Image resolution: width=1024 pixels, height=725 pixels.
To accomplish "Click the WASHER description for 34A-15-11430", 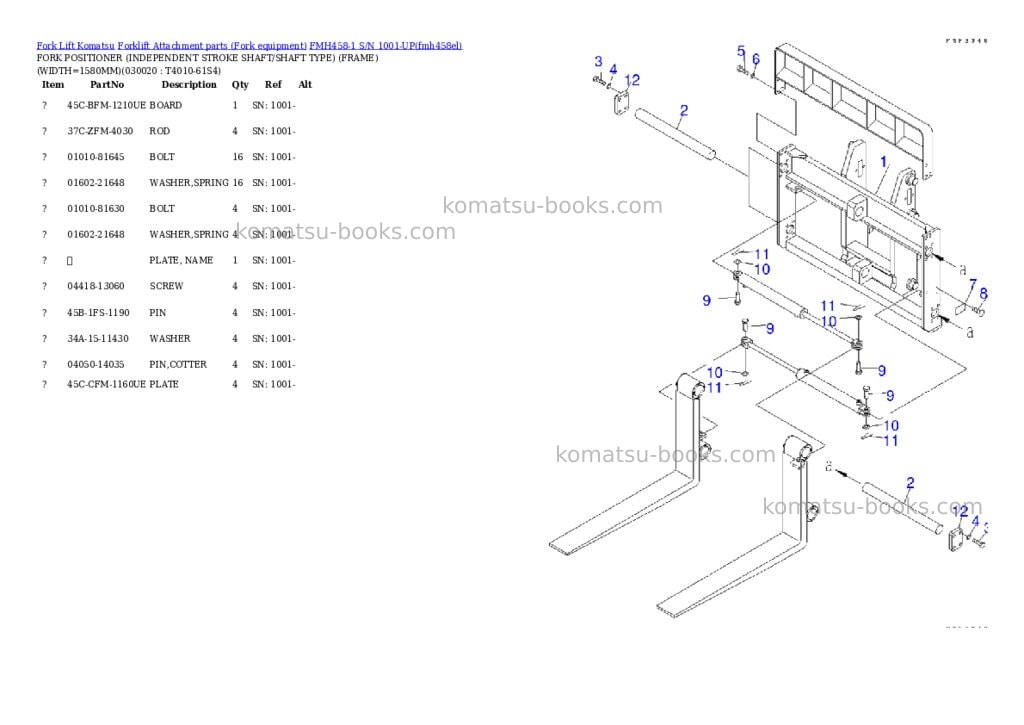I will 170,339.
